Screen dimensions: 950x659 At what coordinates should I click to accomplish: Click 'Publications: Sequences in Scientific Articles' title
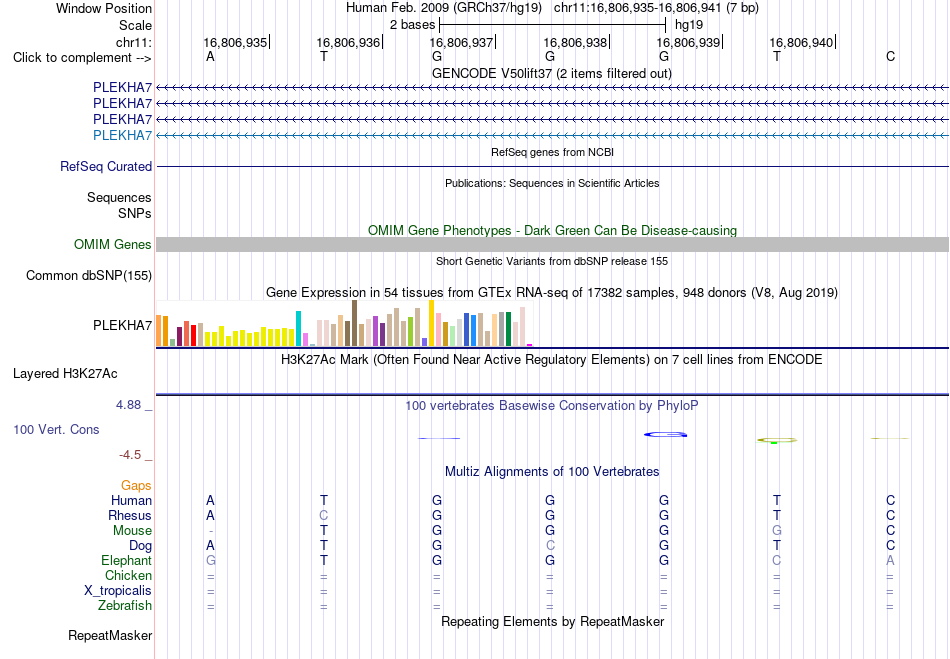tap(552, 183)
